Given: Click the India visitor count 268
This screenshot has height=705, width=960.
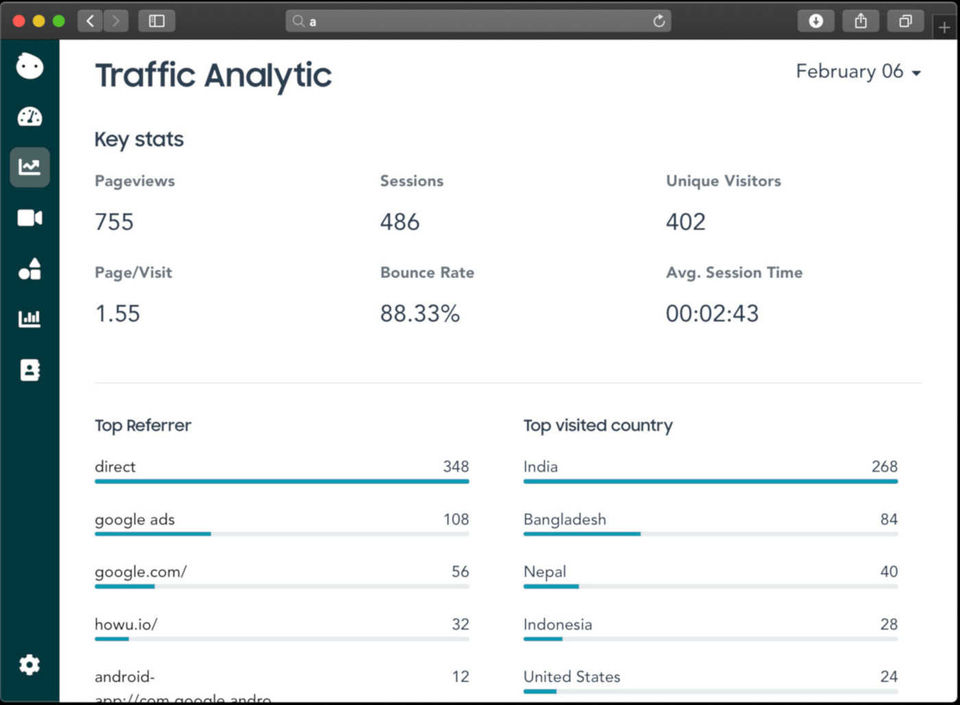Looking at the screenshot, I should pyautogui.click(x=885, y=466).
